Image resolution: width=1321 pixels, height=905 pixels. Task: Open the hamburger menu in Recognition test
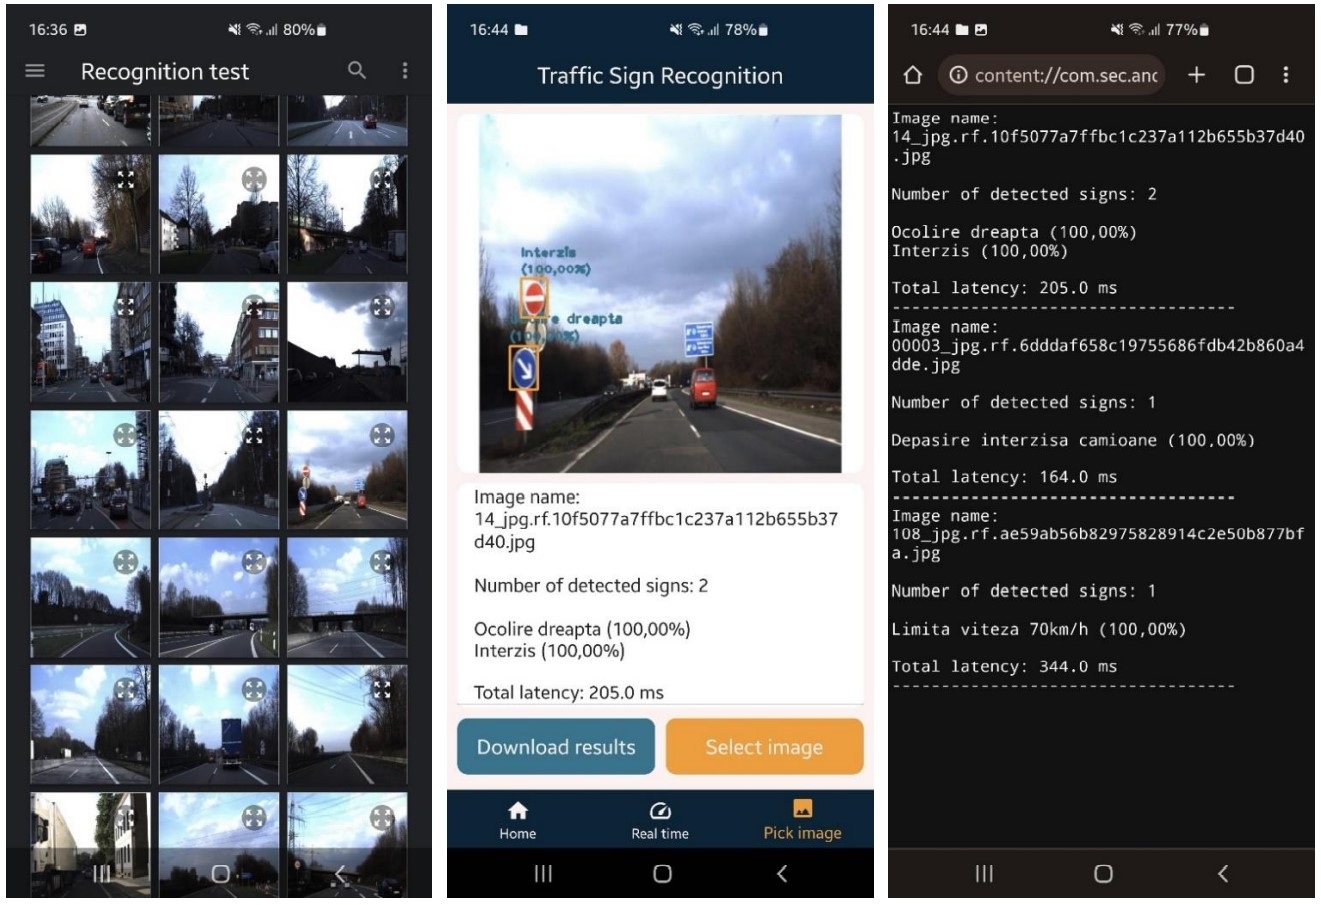tap(35, 71)
